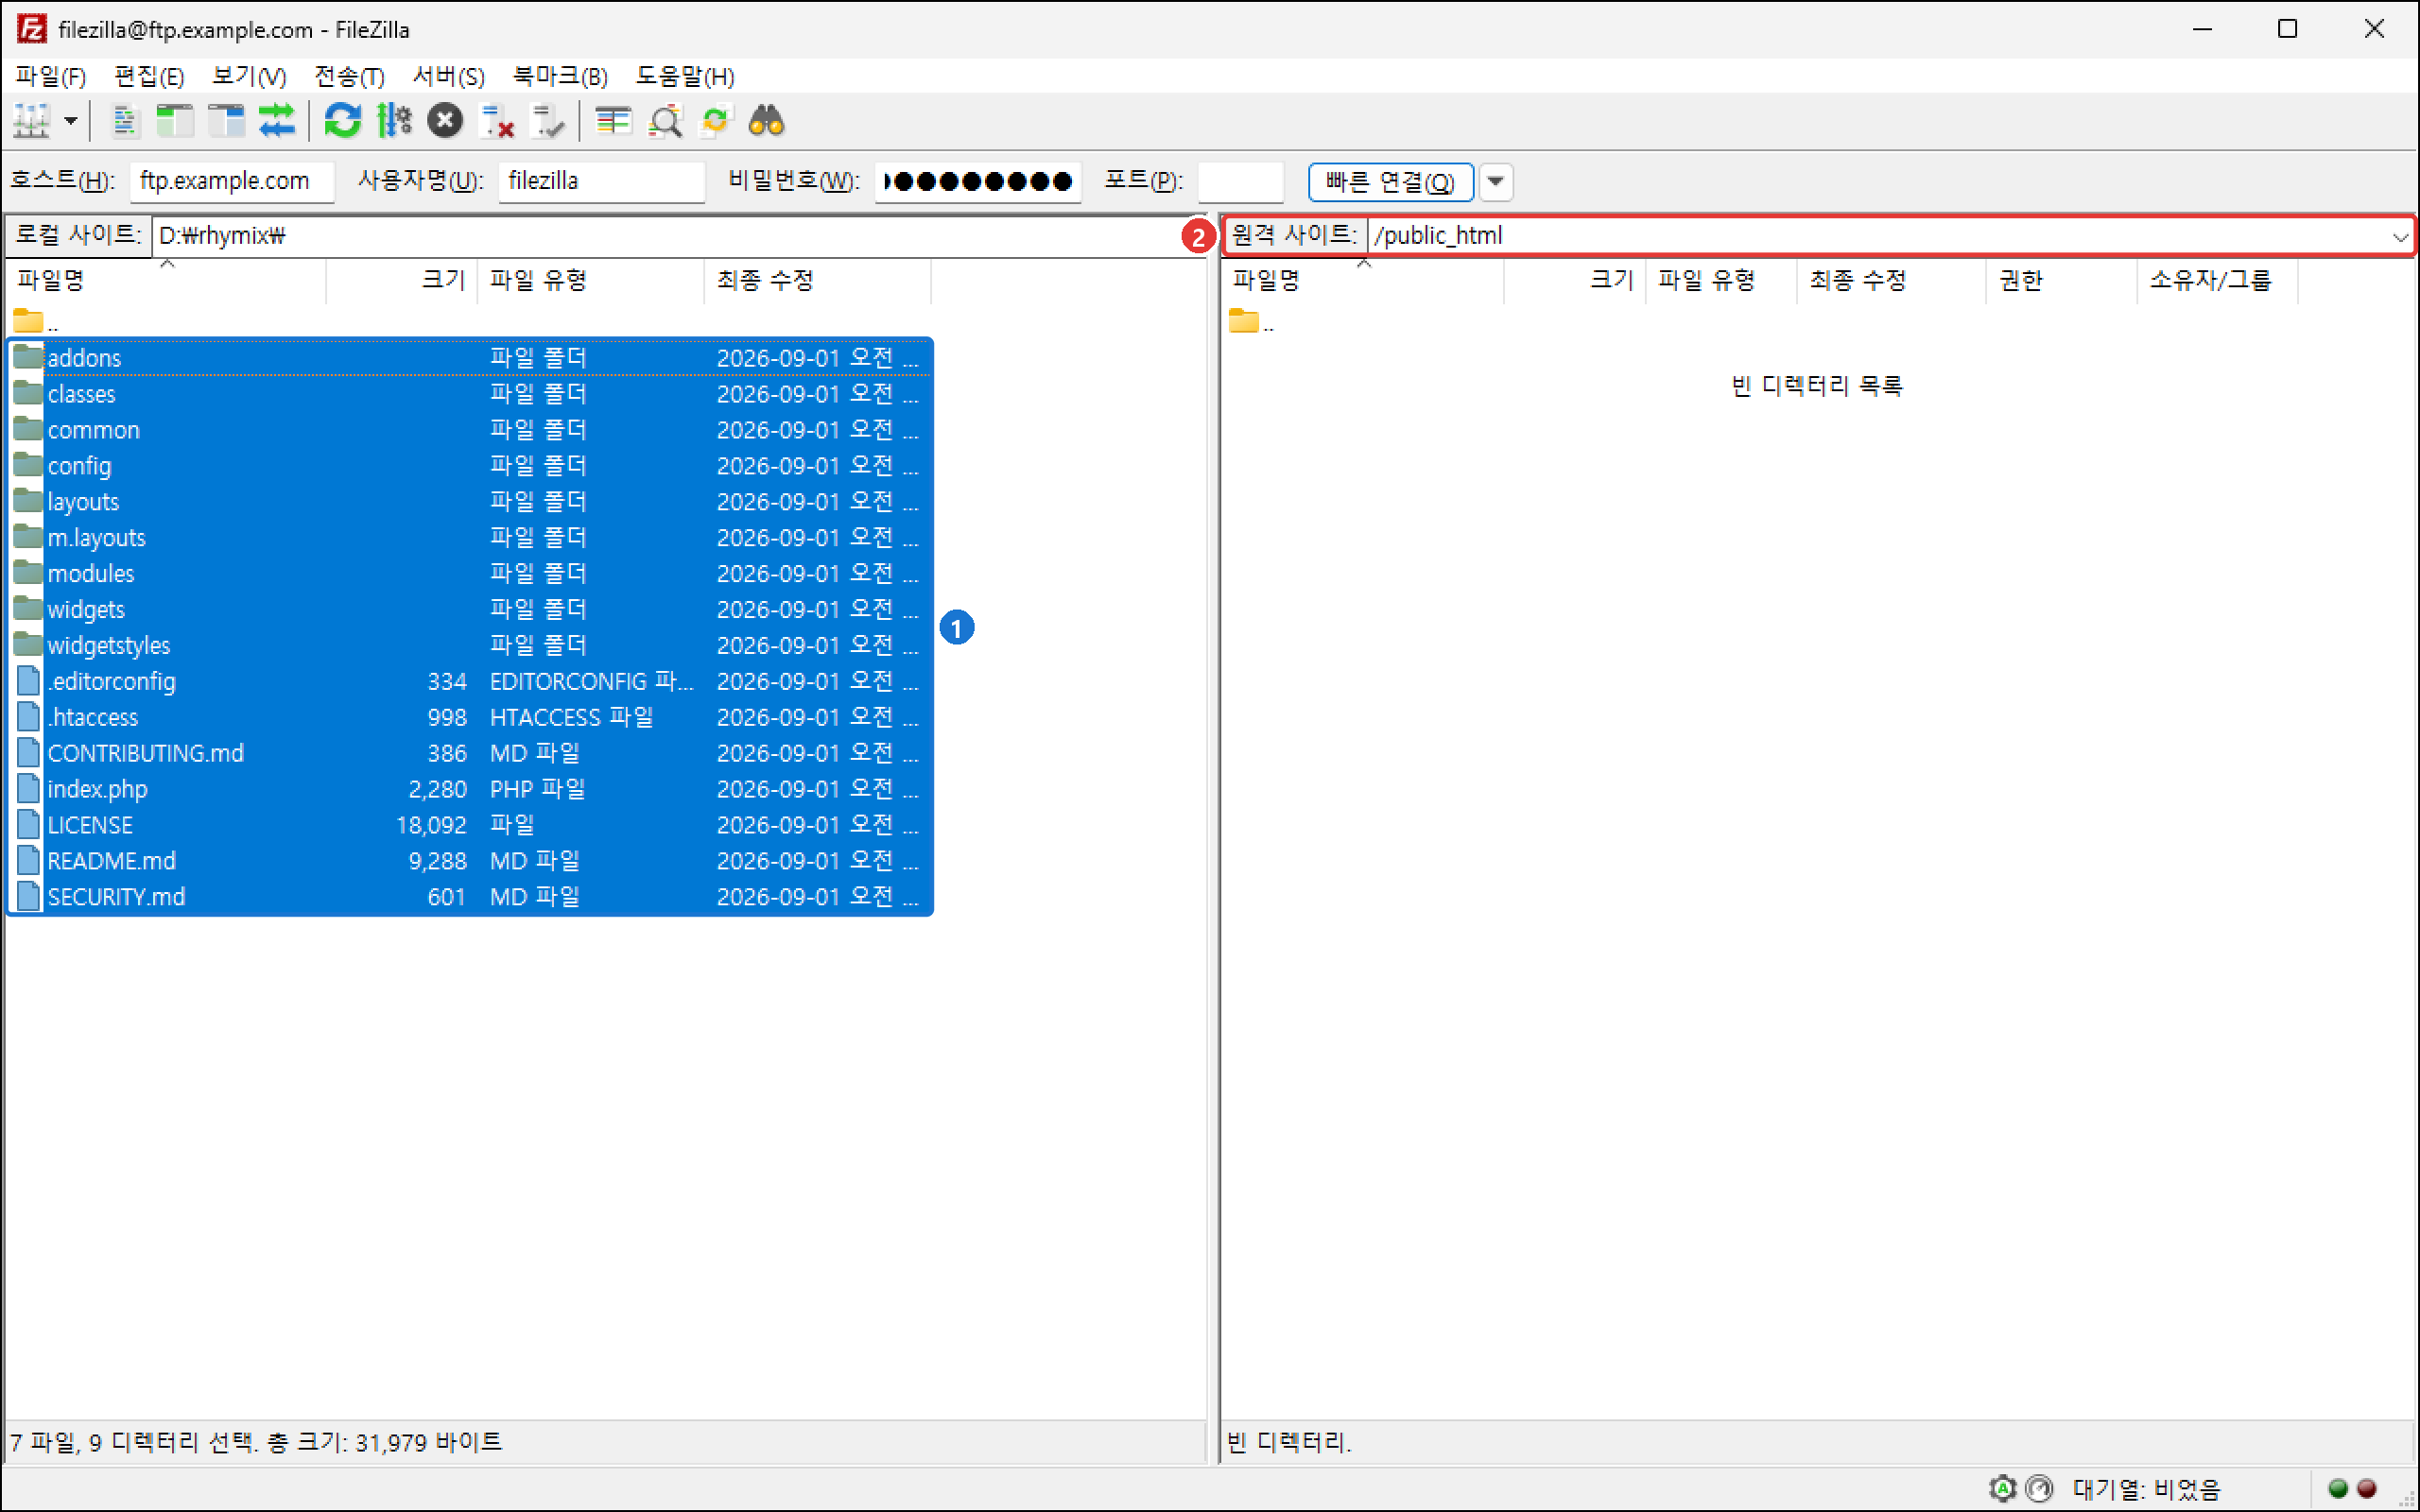Expand the Site Manager dropdown arrow
Image resolution: width=2420 pixels, height=1512 pixels.
coord(71,121)
